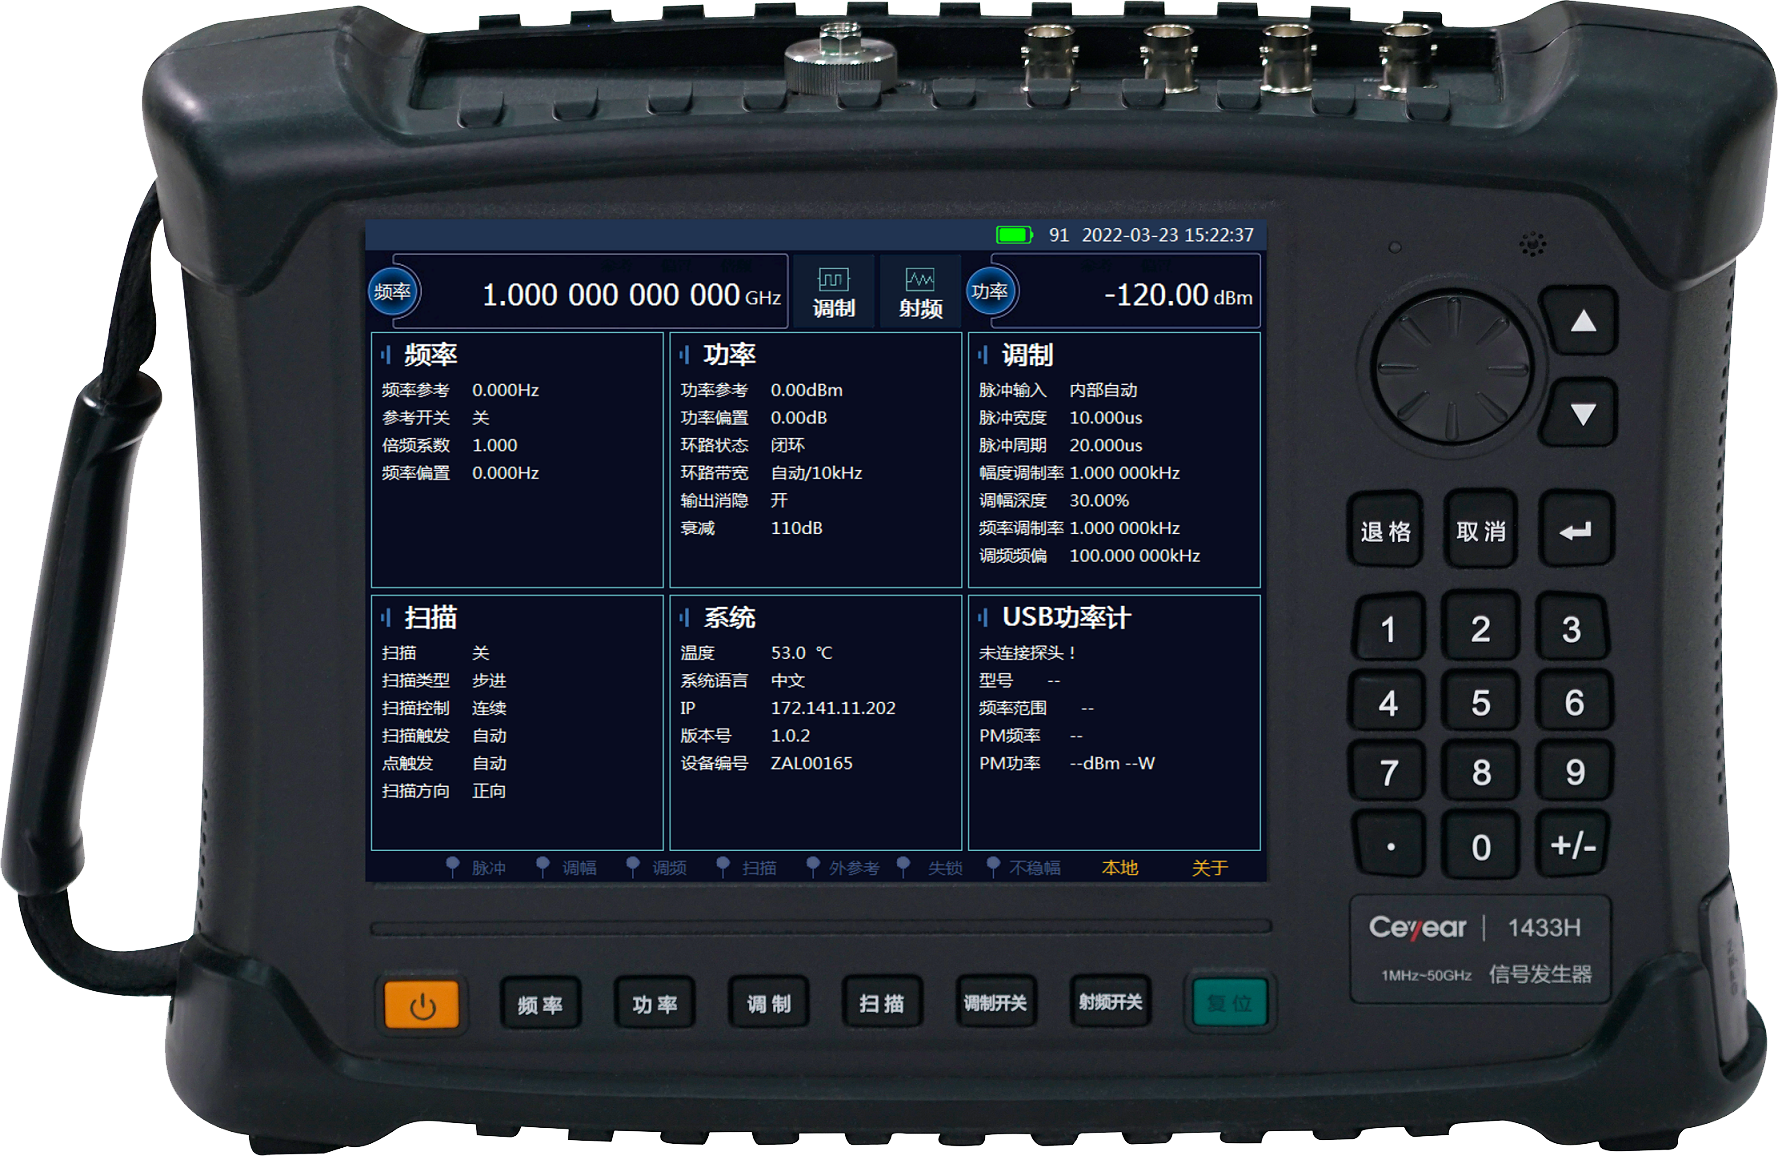Toggle the +/- sign key
The height and width of the screenshot is (1156, 1778).
(1573, 846)
